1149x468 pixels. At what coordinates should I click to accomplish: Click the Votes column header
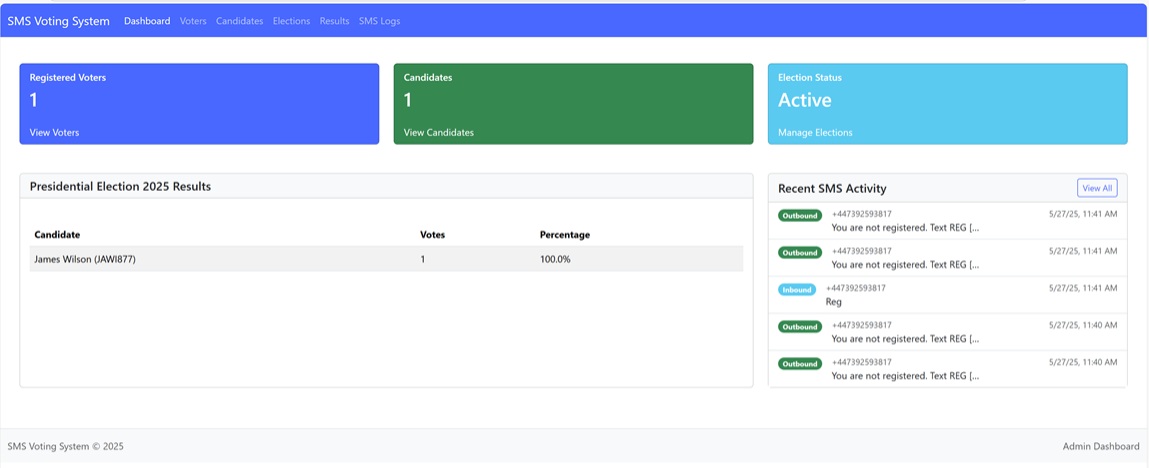coord(432,235)
